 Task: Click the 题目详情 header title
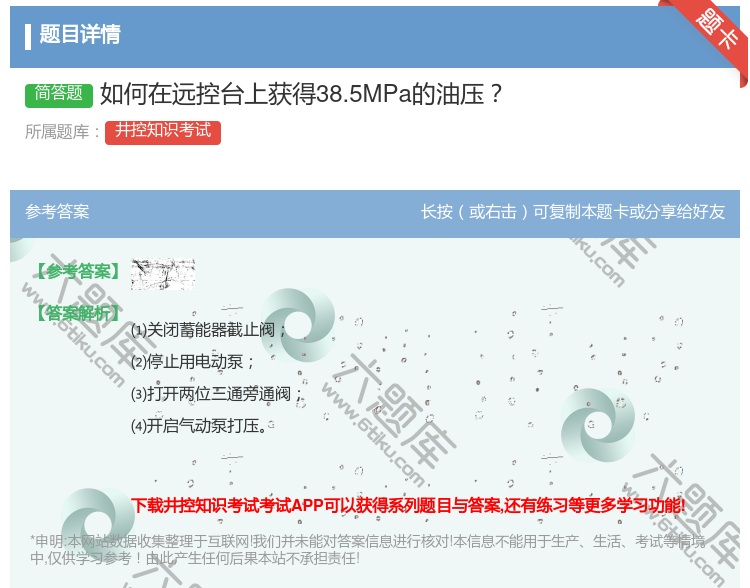80,34
